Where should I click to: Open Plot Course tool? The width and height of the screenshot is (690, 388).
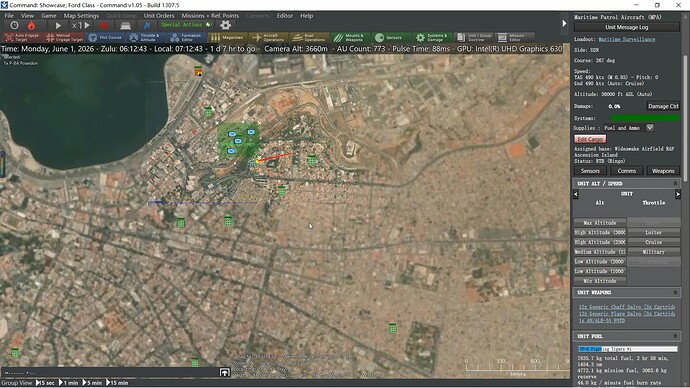pos(105,37)
